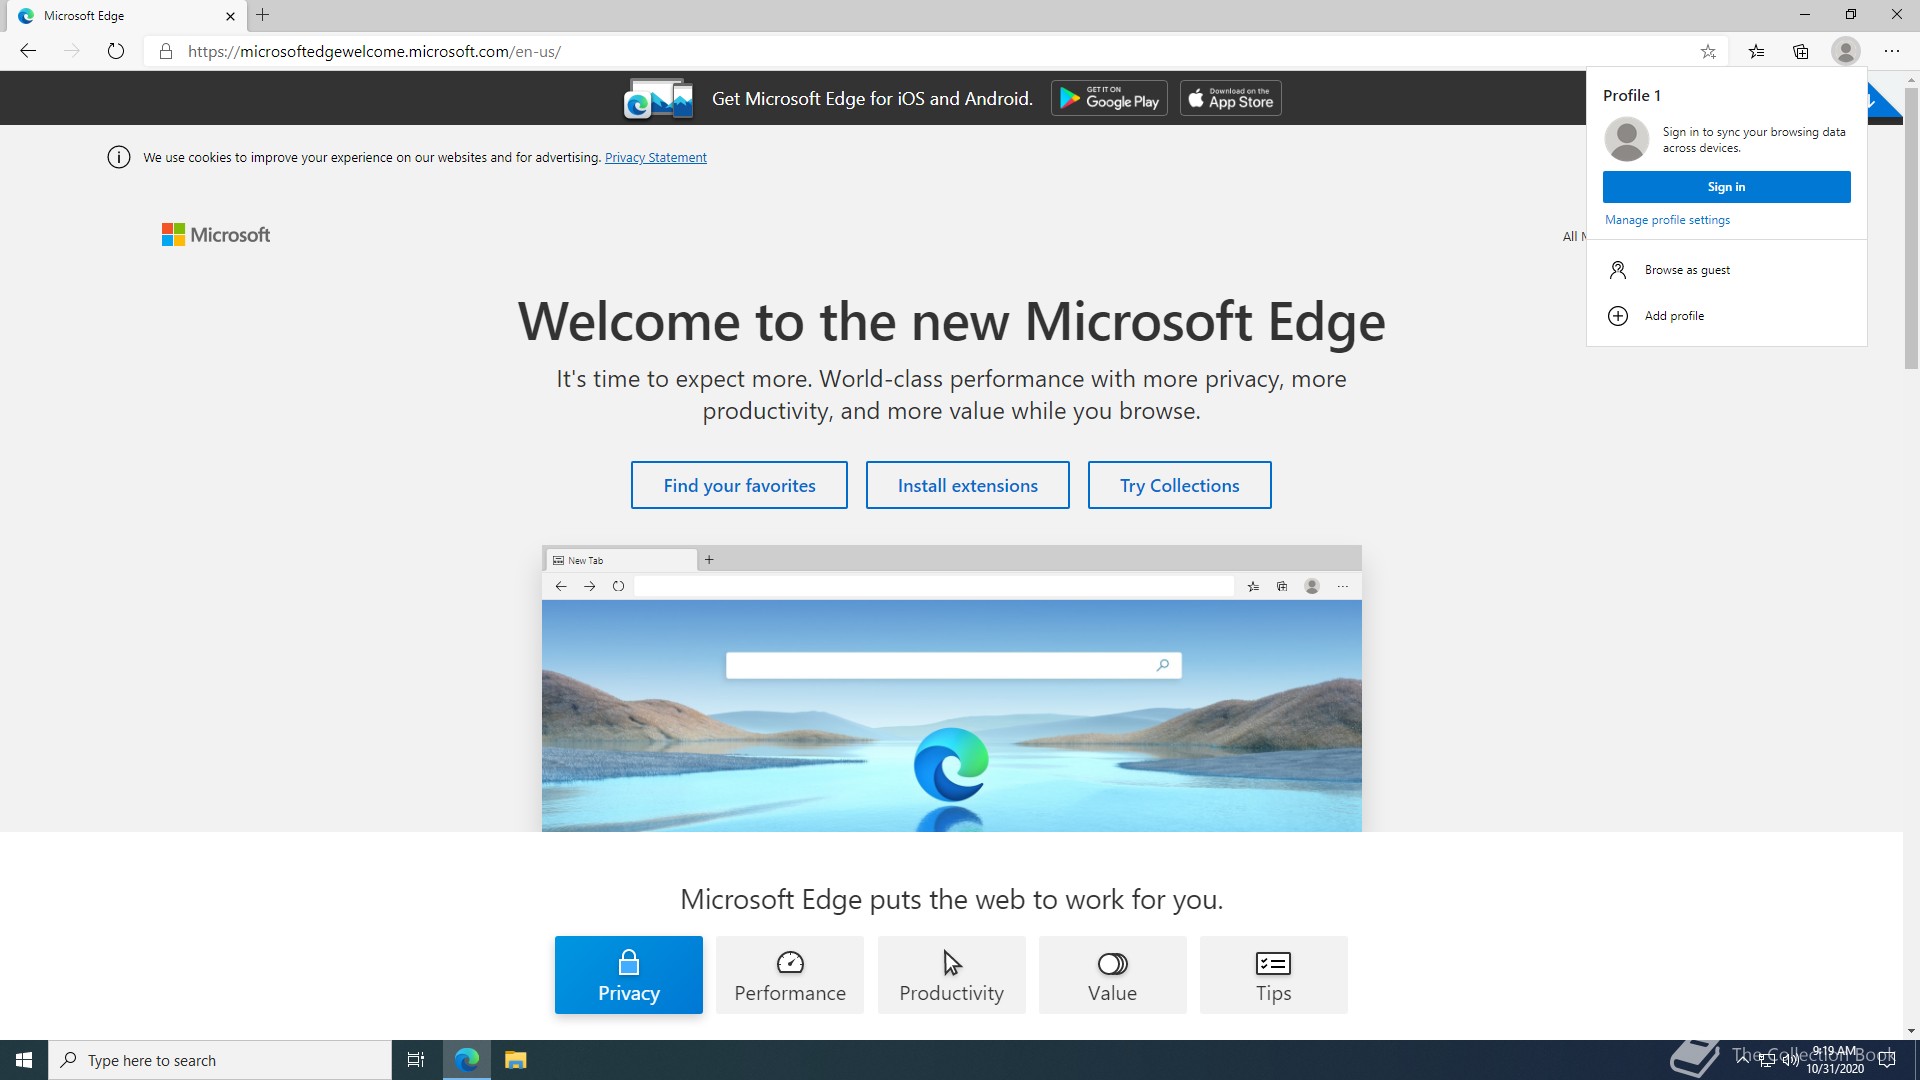Click the address bar URL field

pos(900,51)
